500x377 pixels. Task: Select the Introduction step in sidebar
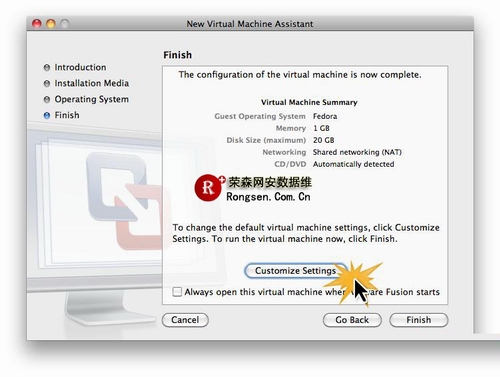click(75, 67)
